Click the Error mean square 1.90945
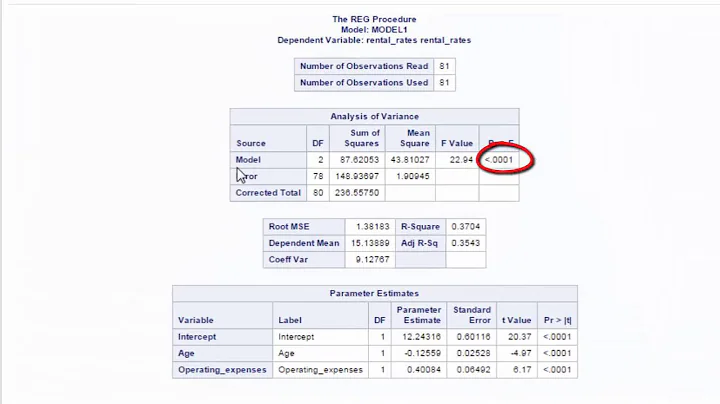The width and height of the screenshot is (720, 404). 412,176
